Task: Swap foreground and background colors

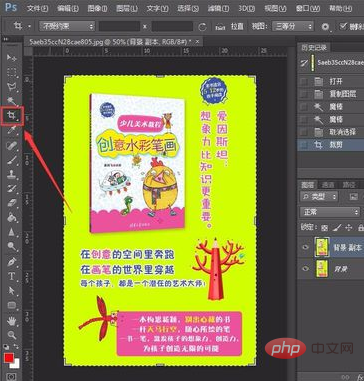Action: tap(17, 347)
